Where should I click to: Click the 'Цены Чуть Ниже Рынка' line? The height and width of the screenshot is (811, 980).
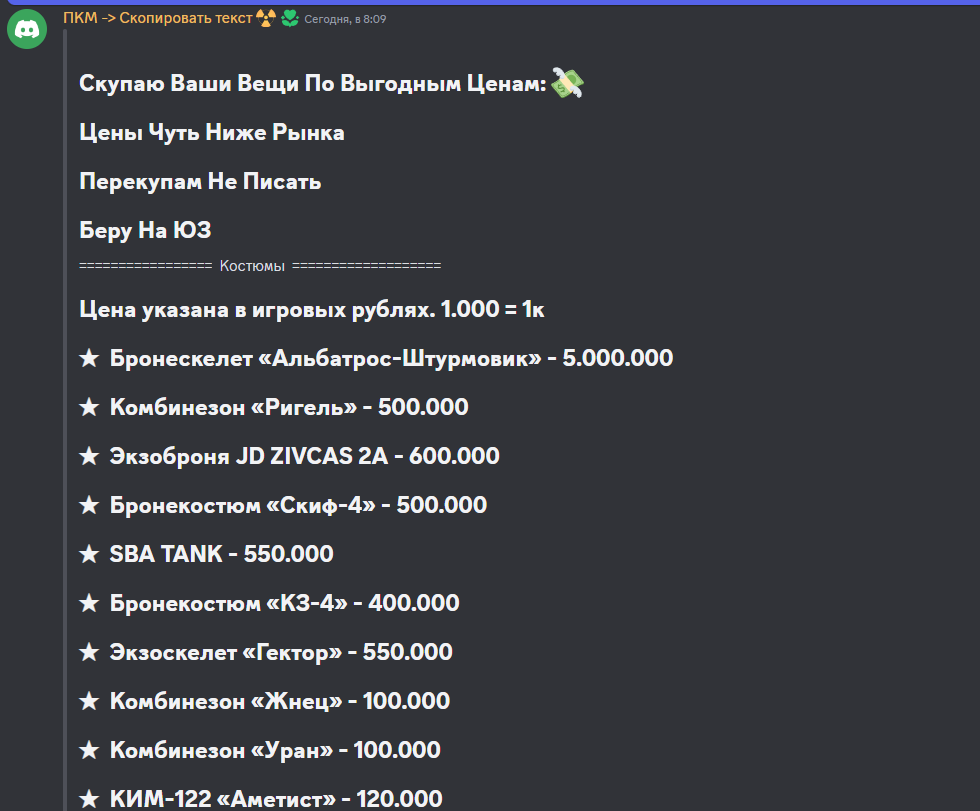[x=212, y=133]
